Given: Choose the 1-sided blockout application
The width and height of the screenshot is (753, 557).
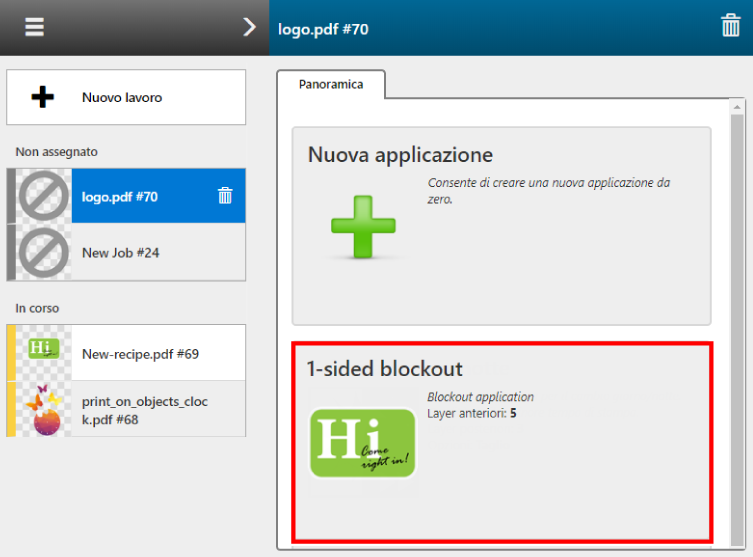Looking at the screenshot, I should pos(502,443).
